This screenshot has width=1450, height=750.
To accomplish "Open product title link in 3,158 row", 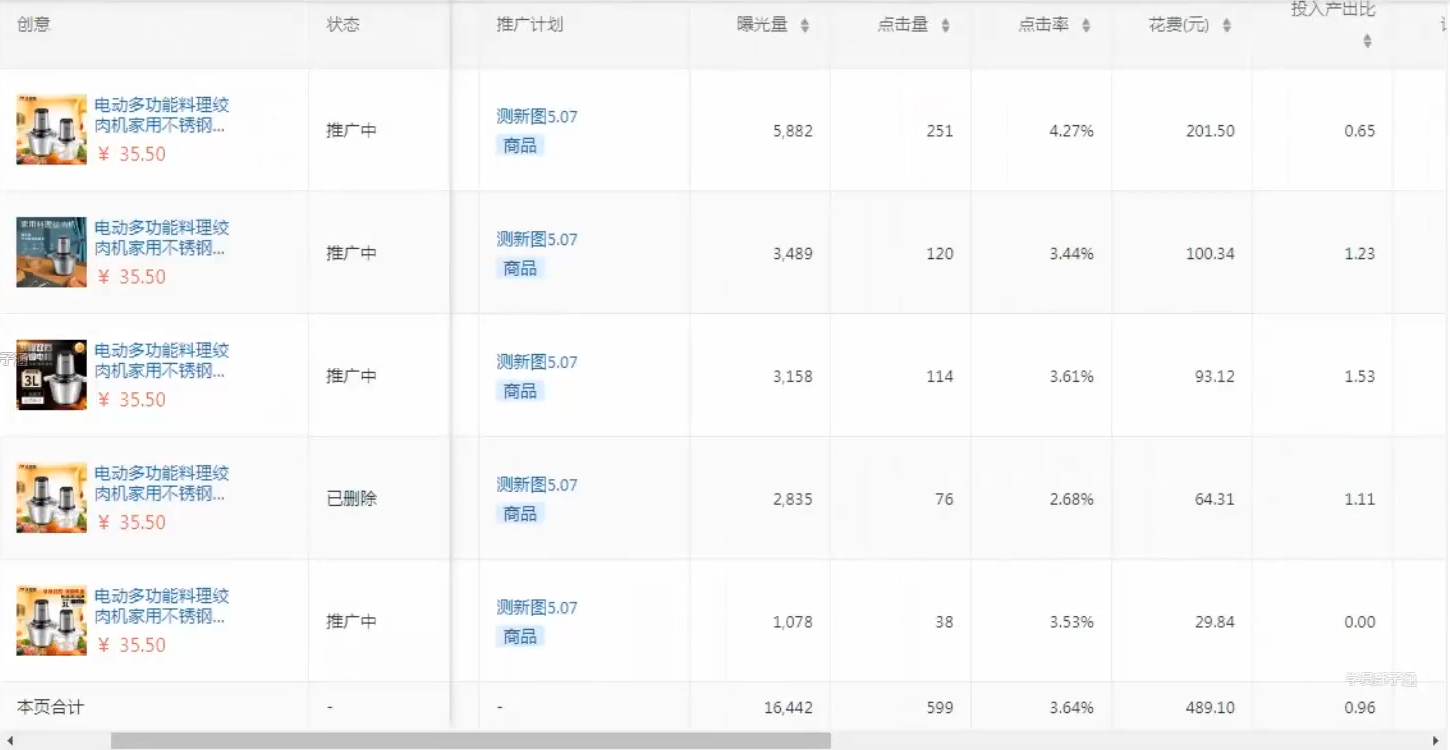I will pos(162,361).
